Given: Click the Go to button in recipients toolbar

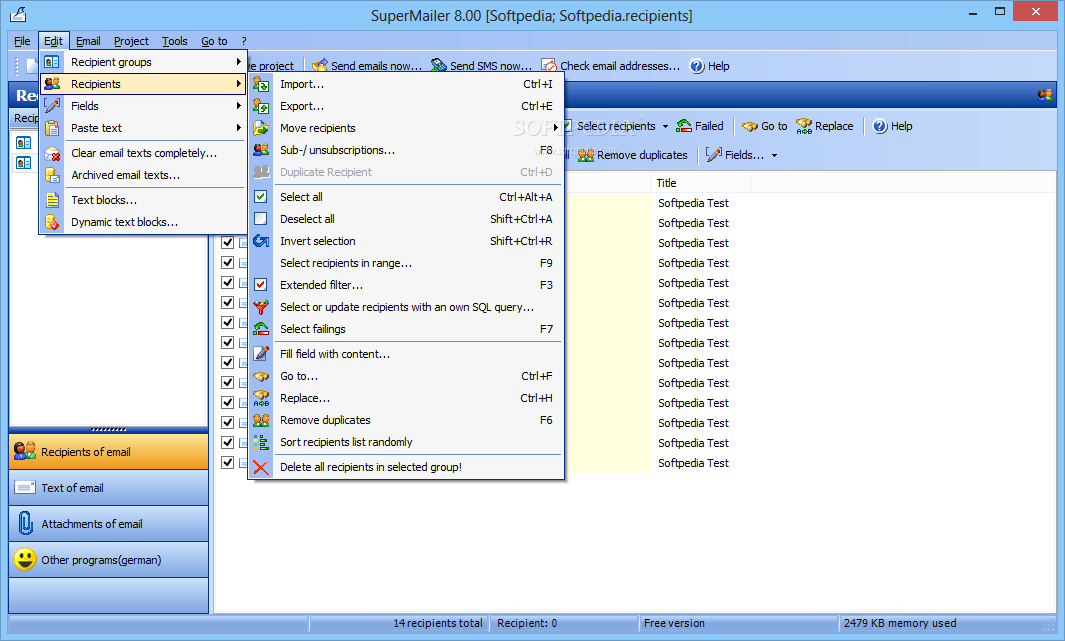Looking at the screenshot, I should pyautogui.click(x=765, y=126).
